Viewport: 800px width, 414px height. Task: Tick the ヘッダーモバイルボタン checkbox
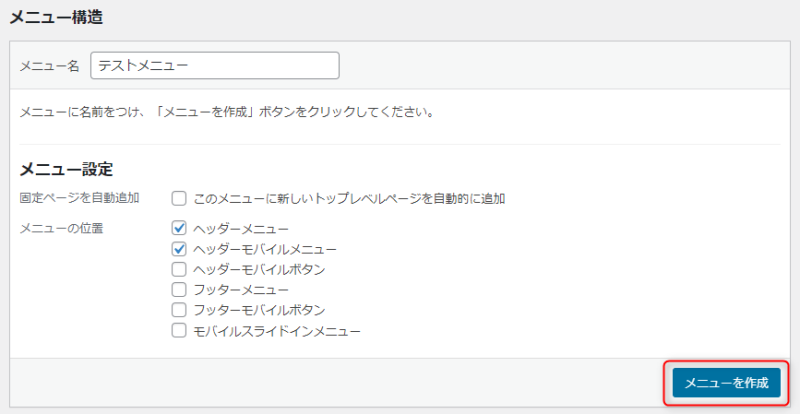[179, 269]
